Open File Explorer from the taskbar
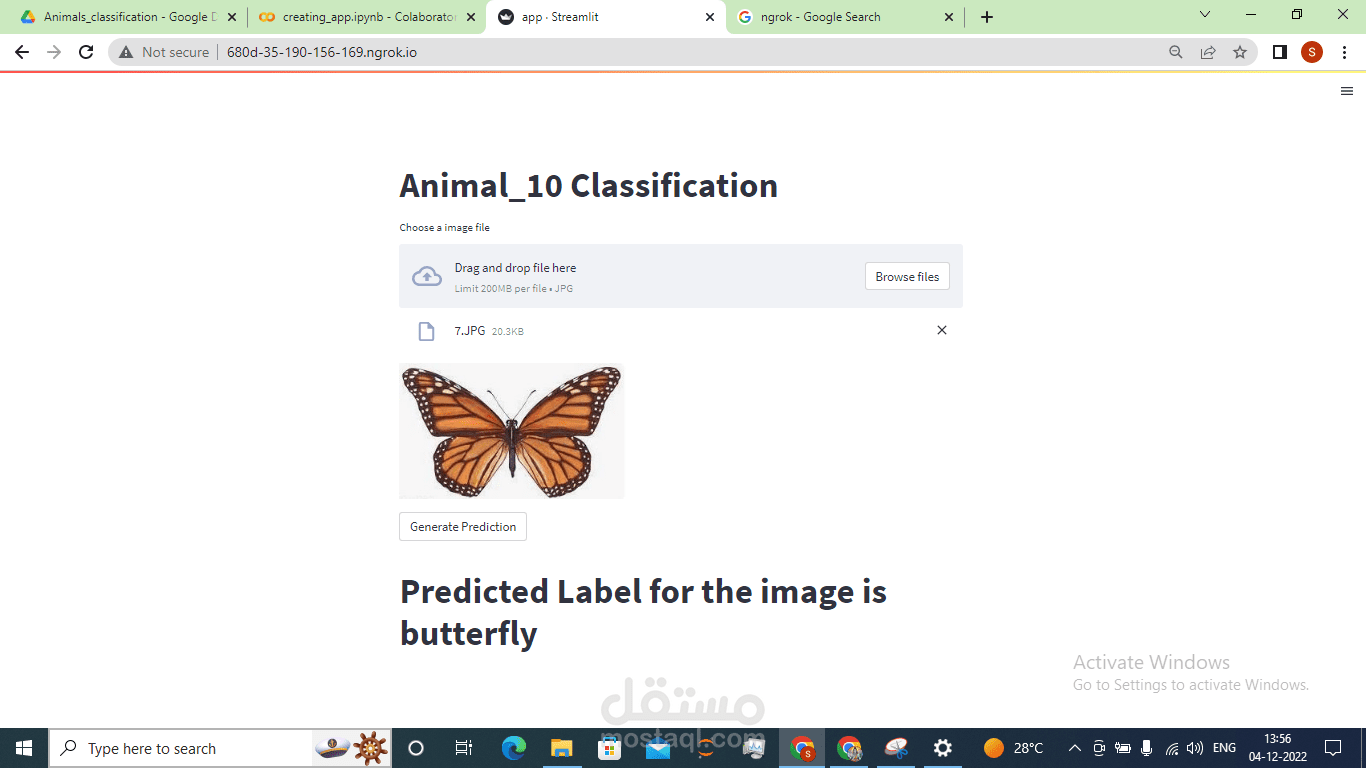The image size is (1366, 768). [561, 748]
